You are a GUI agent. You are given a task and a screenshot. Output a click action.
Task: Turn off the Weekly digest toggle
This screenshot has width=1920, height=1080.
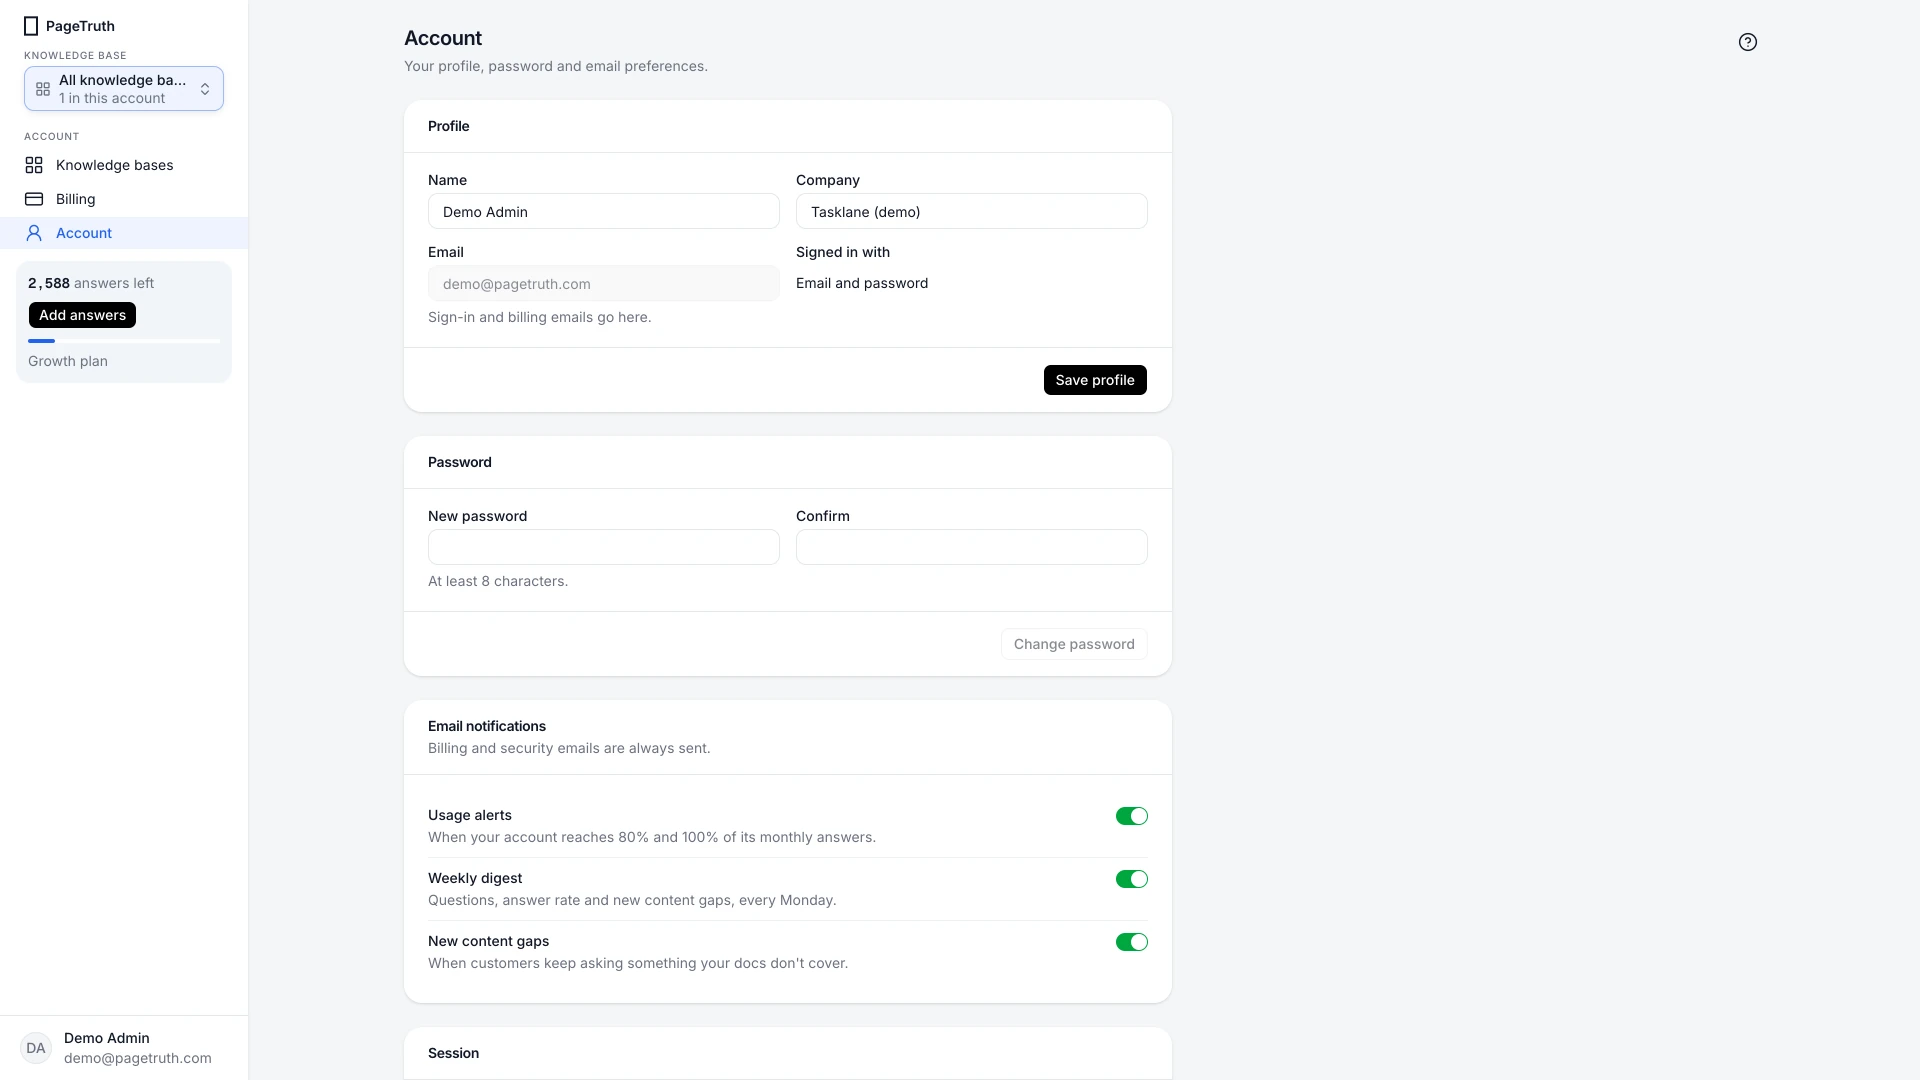1131,879
